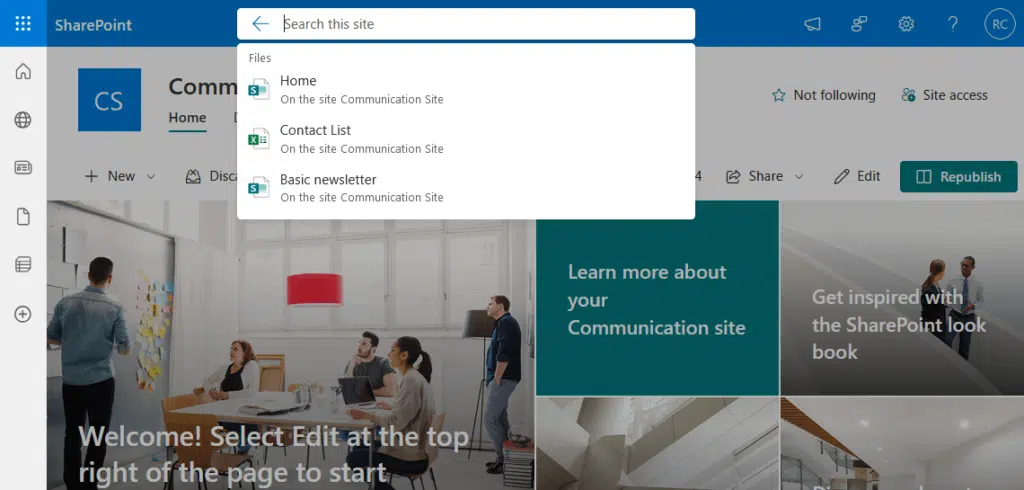Viewport: 1024px width, 490px height.
Task: Open My sites globe icon
Action: tap(23, 120)
